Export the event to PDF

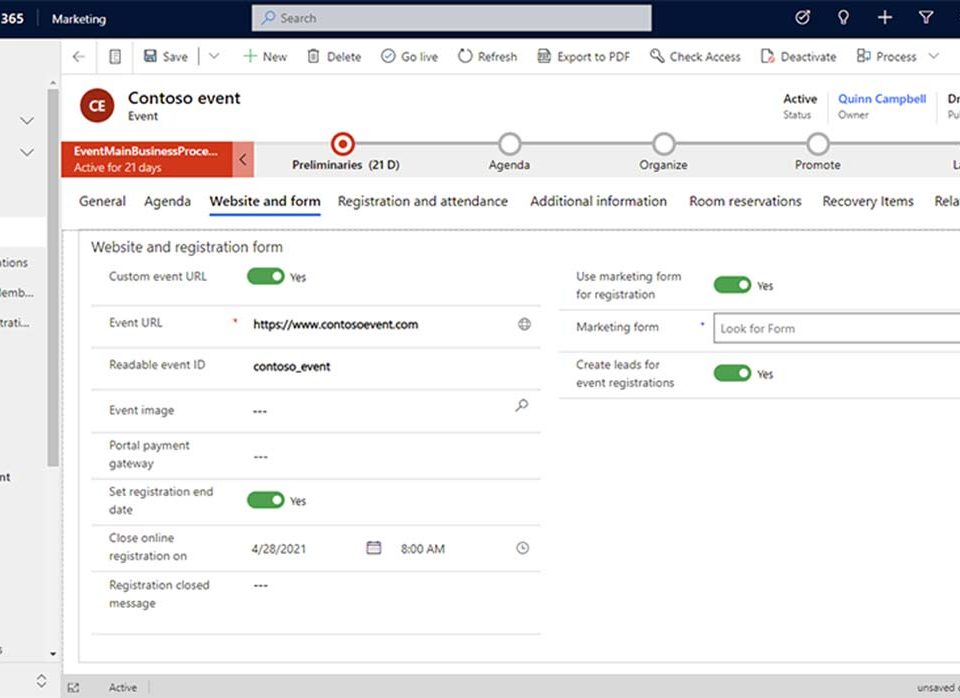click(583, 56)
